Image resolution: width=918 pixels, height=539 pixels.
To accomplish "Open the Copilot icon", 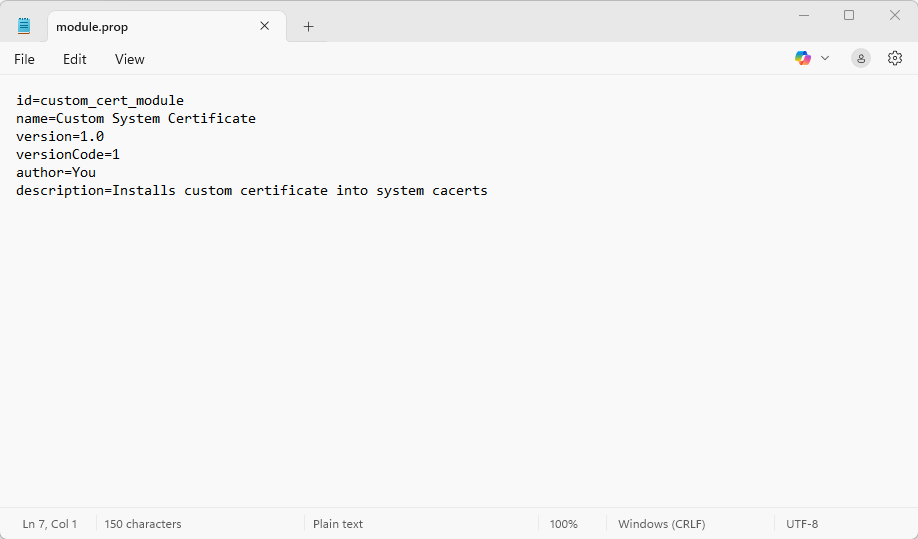I will tap(802, 58).
